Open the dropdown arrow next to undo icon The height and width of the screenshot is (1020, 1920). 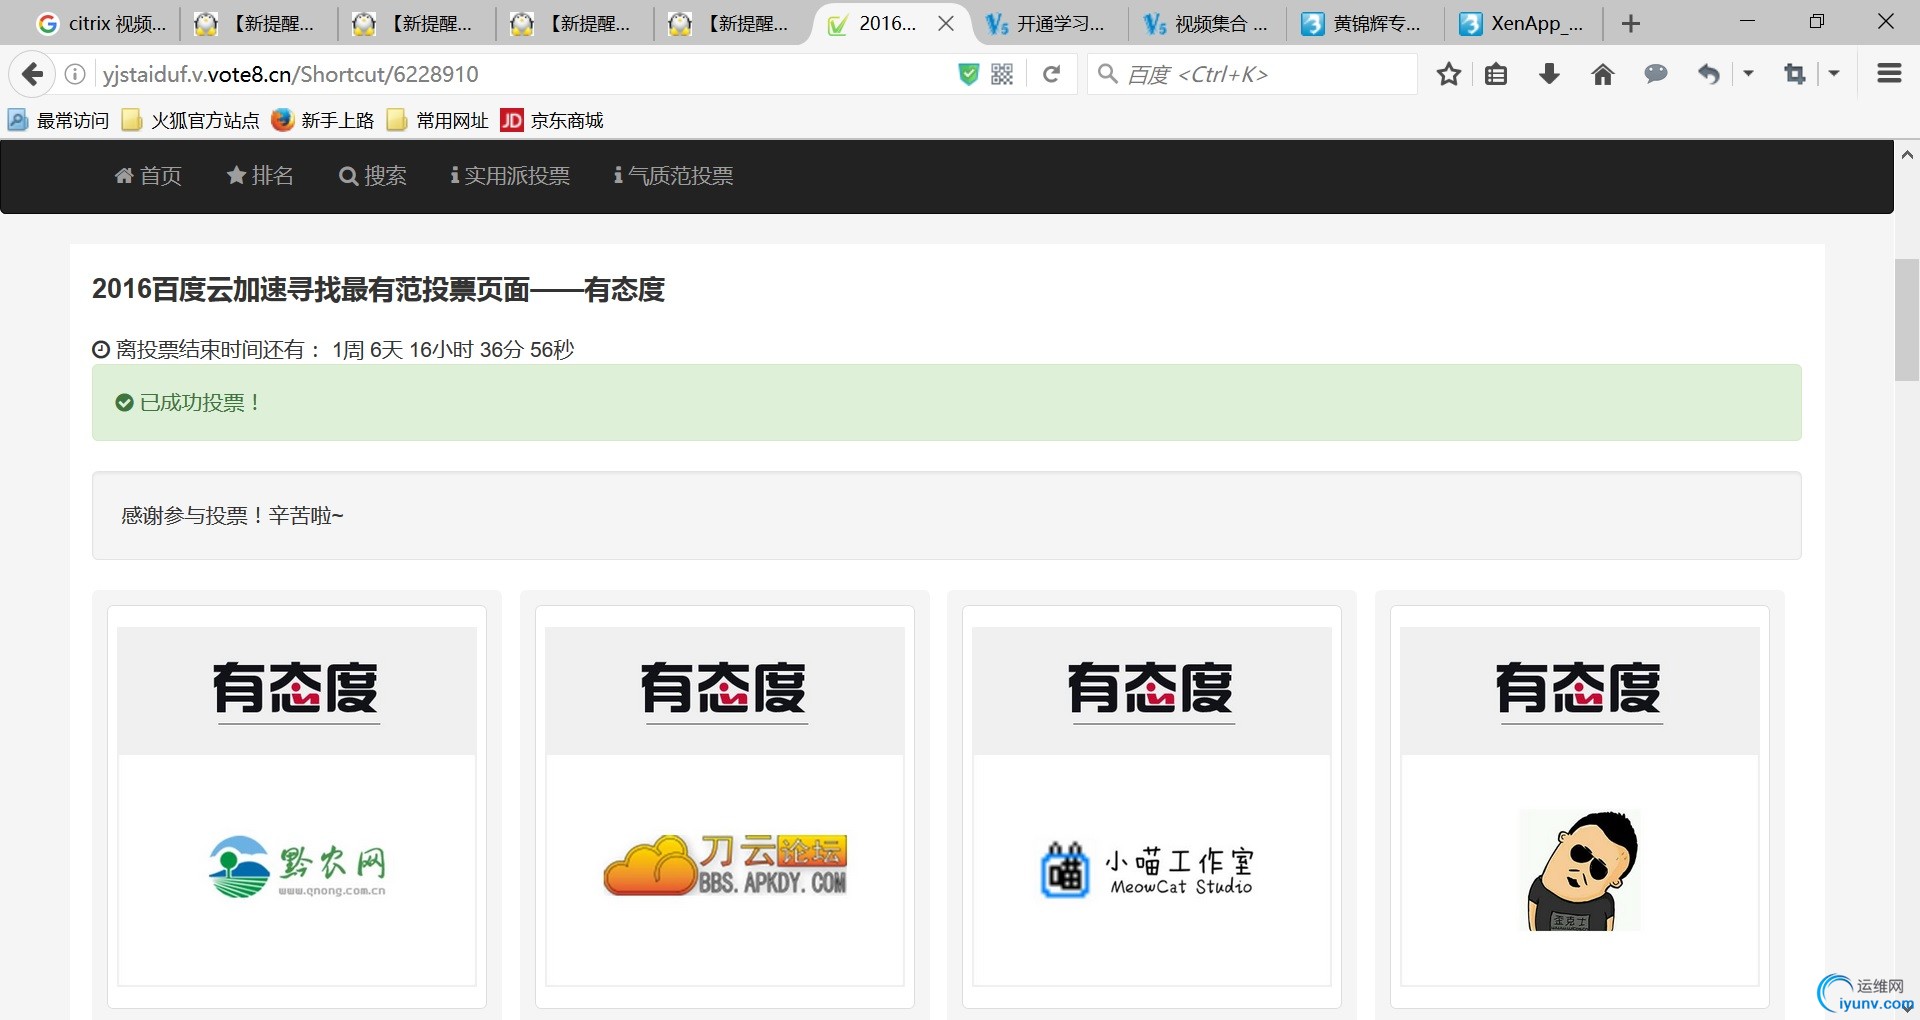coord(1748,73)
